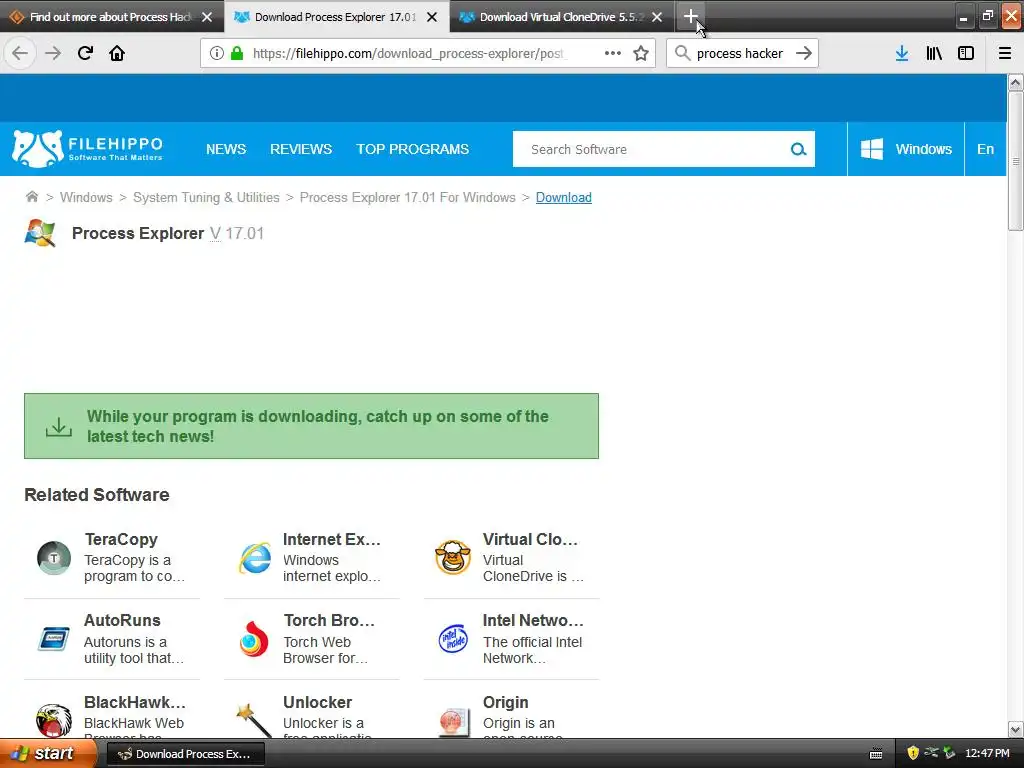Open the REVIEWS menu item
1024x768 pixels.
(301, 149)
